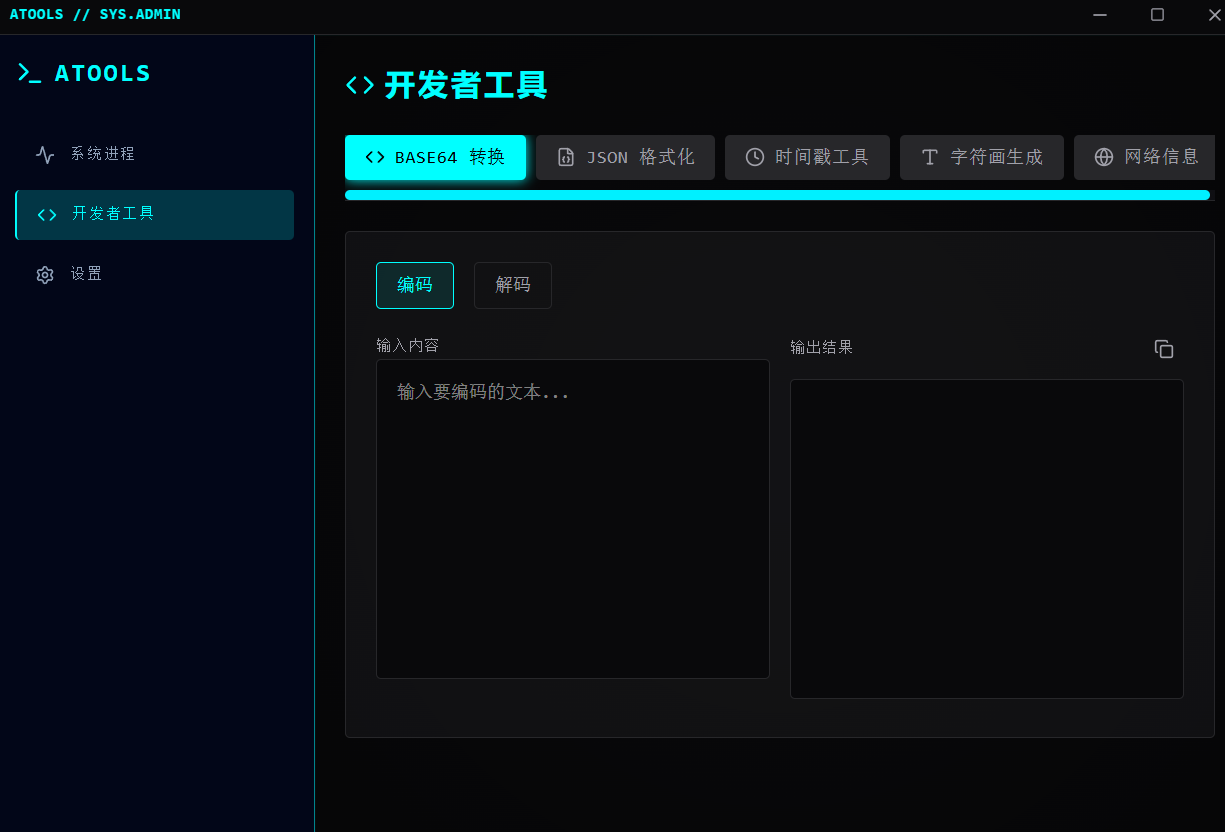The height and width of the screenshot is (832, 1225).
Task: Click the code brackets icon on BASE64 tab
Action: point(375,157)
